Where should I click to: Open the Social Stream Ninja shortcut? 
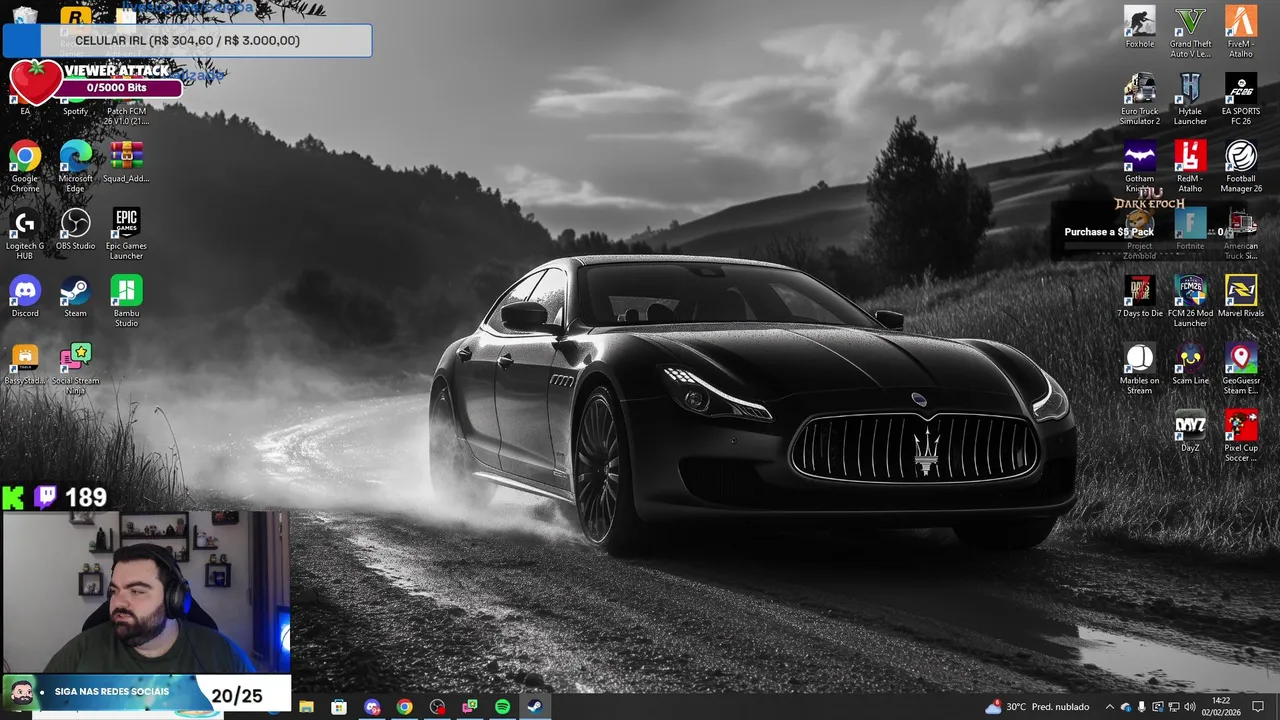click(x=75, y=368)
